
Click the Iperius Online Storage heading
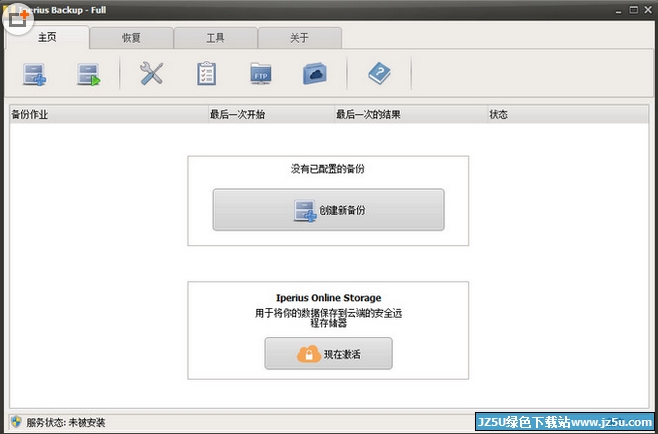(x=329, y=298)
